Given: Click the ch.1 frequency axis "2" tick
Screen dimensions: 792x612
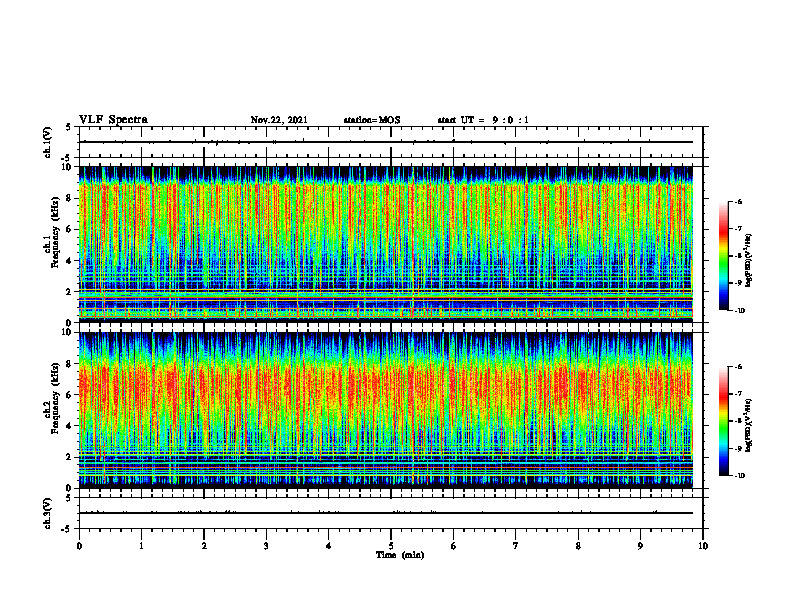Looking at the screenshot, I should coord(70,291).
